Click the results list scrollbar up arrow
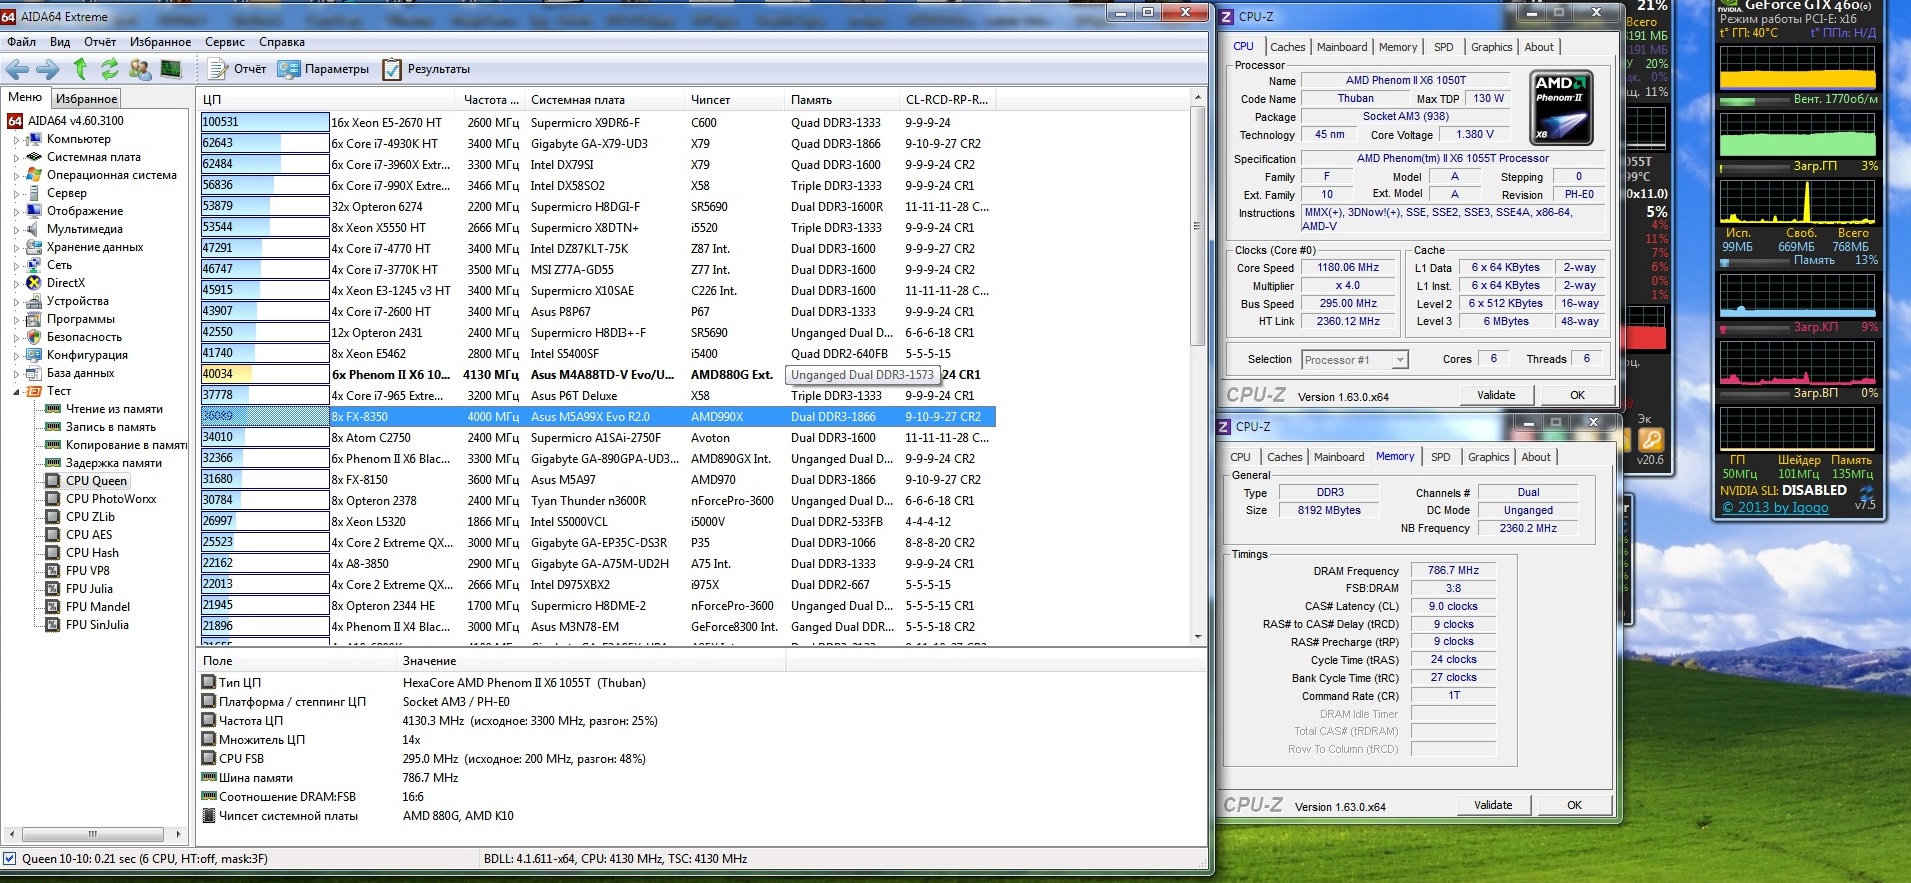 (1198, 98)
